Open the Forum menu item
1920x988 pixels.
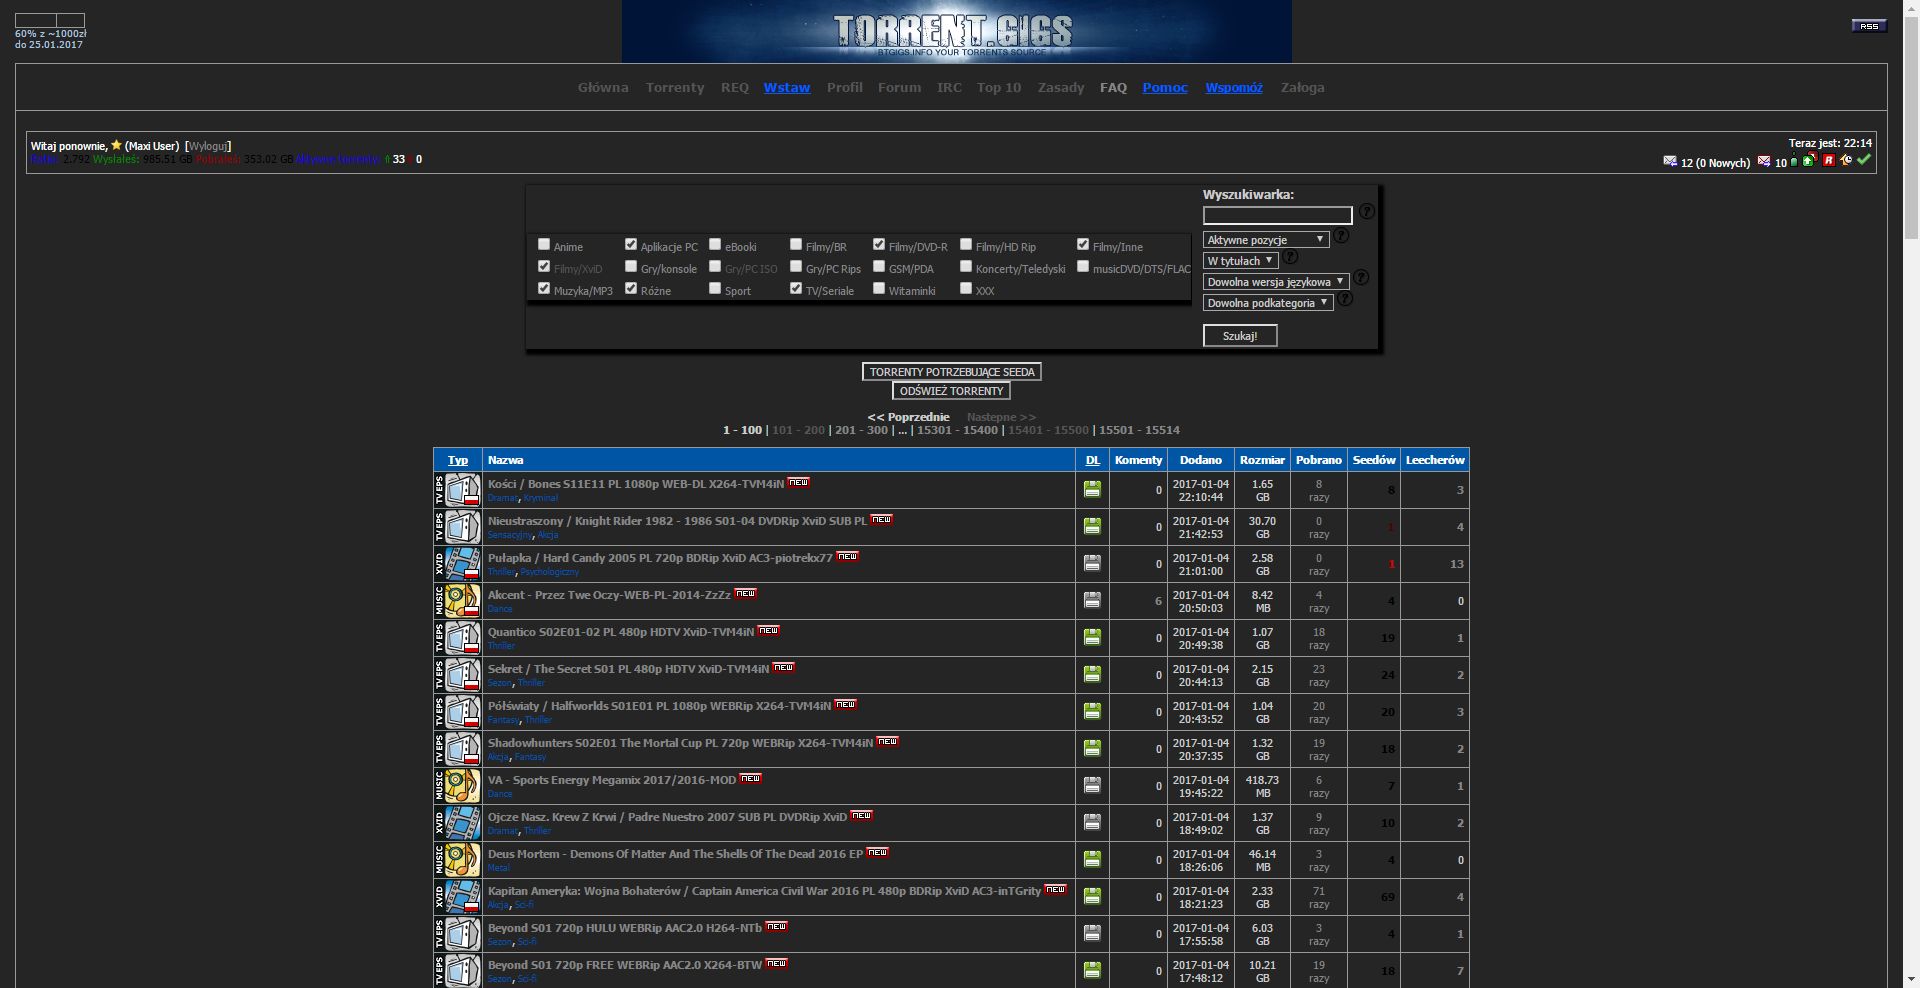click(899, 88)
